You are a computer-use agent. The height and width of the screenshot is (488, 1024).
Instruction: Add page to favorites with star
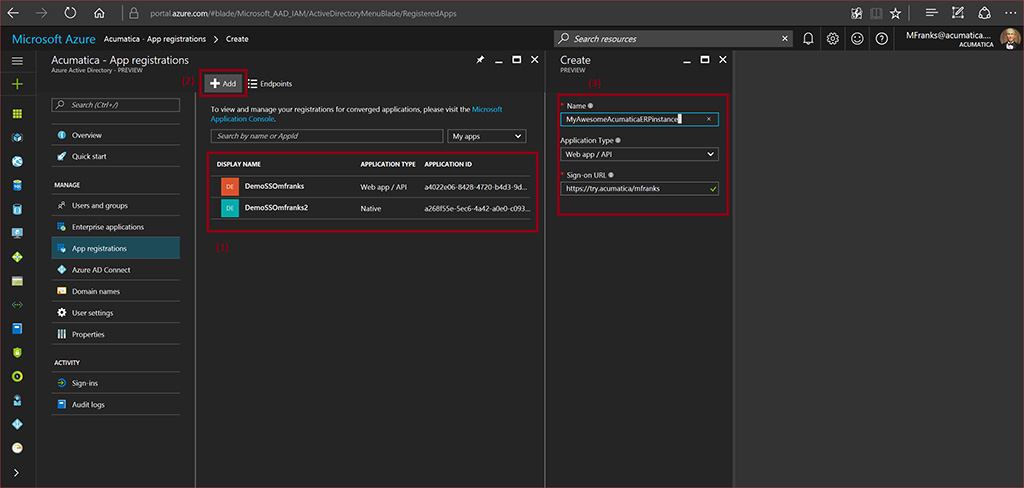pyautogui.click(x=895, y=12)
